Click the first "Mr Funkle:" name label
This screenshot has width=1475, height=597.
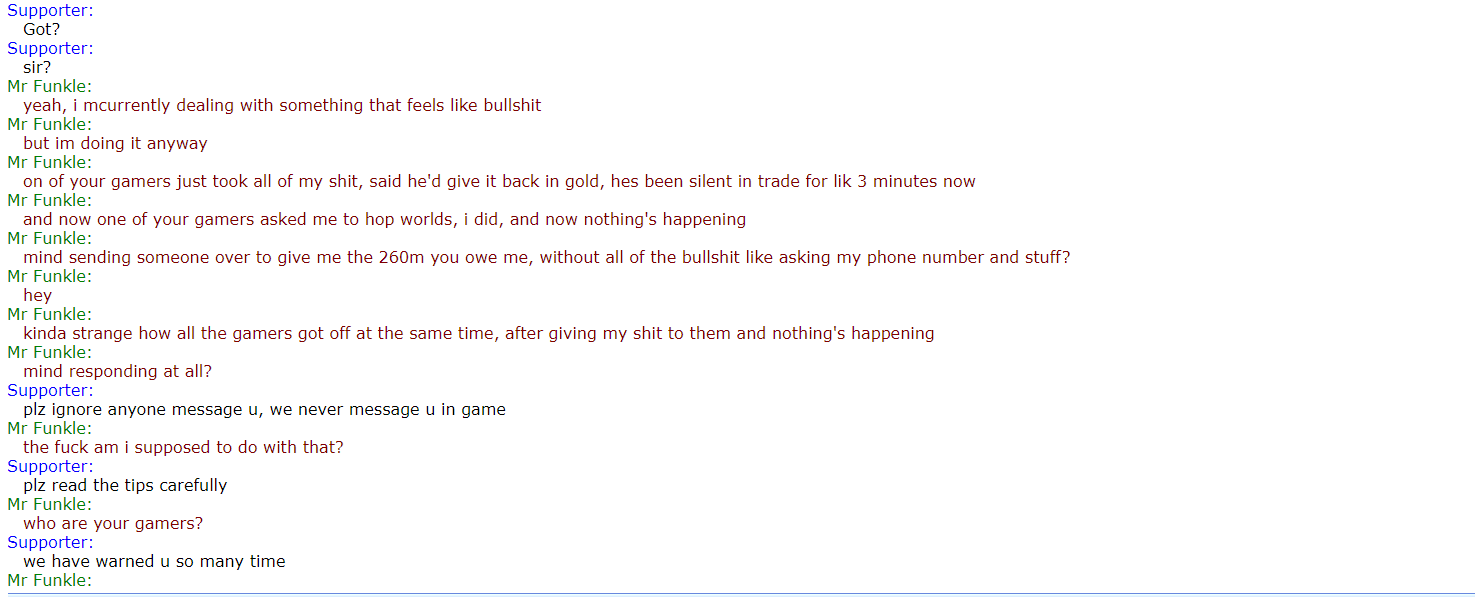tap(49, 86)
